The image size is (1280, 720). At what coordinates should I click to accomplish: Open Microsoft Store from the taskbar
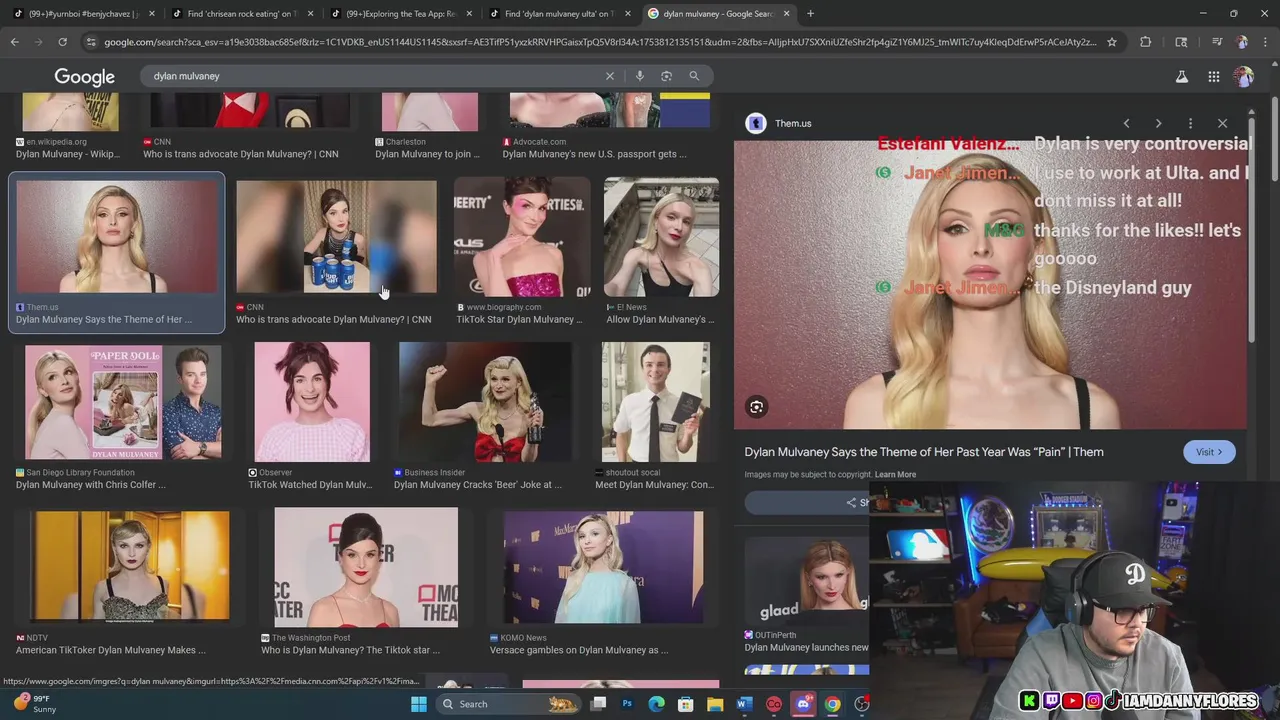pos(686,704)
